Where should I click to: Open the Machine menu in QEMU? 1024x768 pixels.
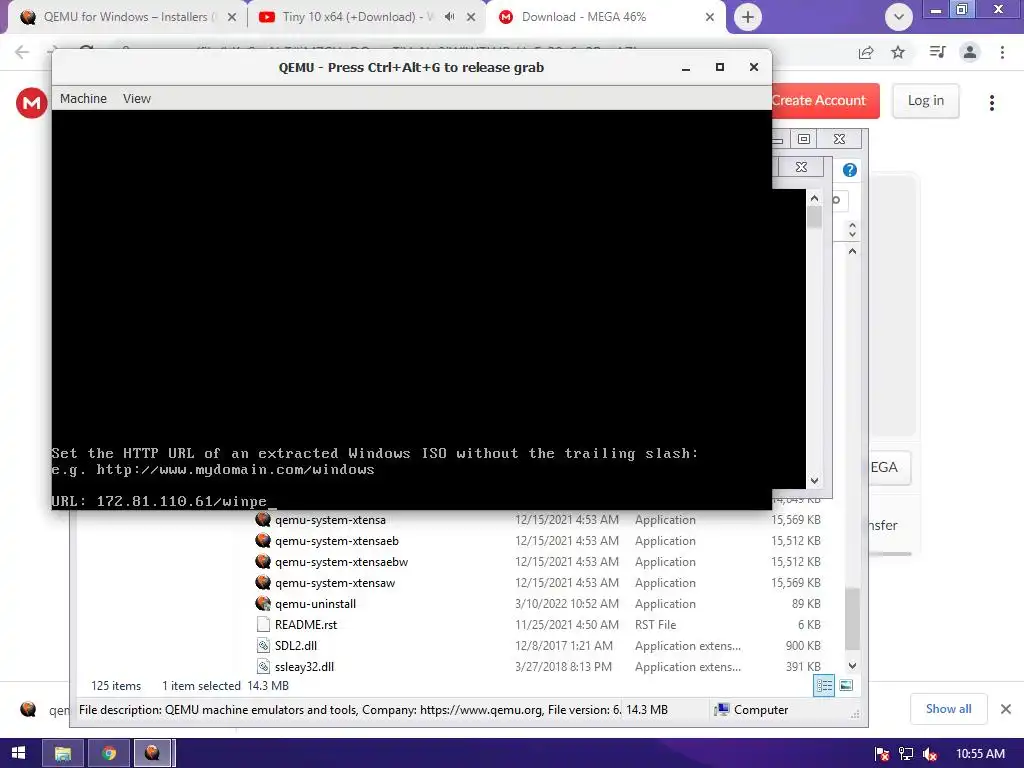[x=83, y=99]
